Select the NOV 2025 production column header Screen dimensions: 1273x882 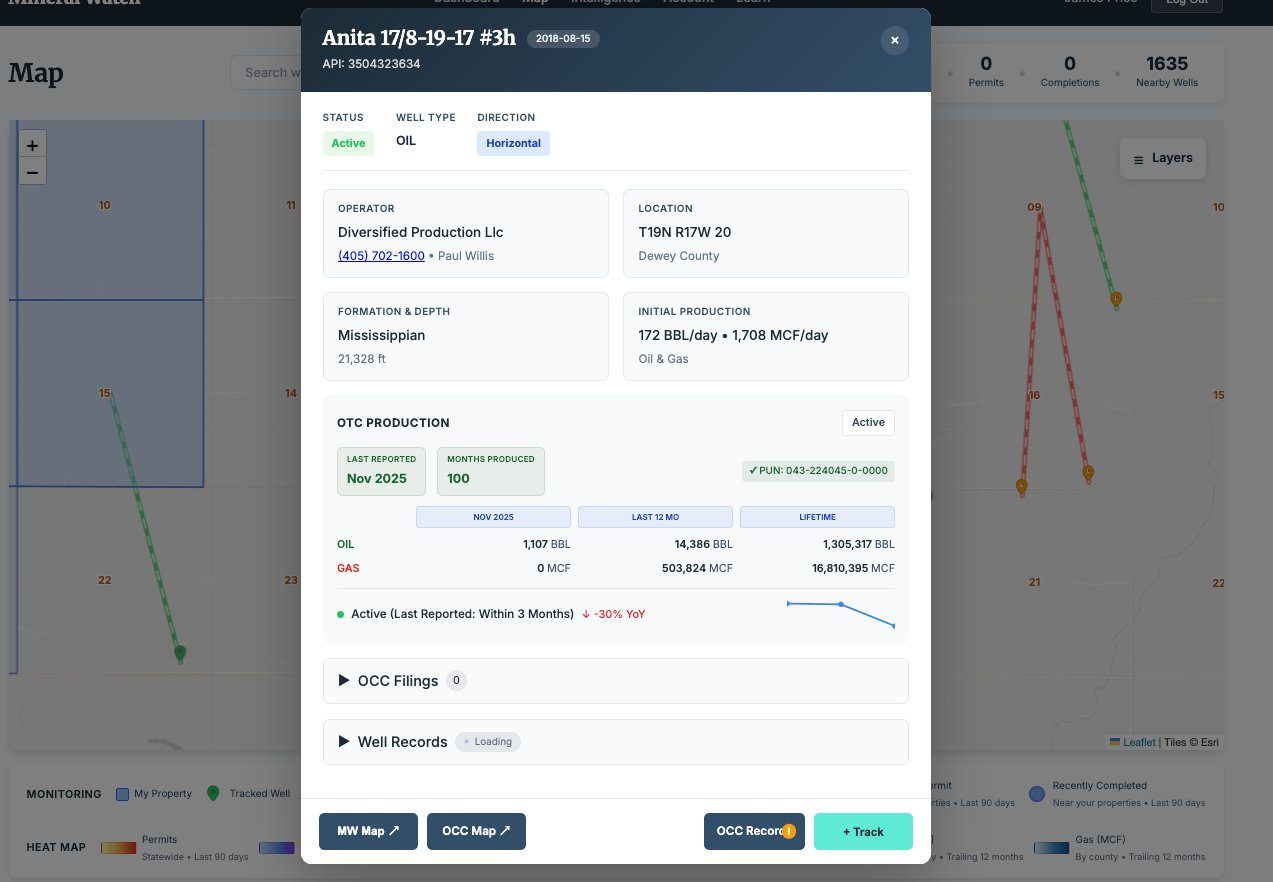click(493, 517)
